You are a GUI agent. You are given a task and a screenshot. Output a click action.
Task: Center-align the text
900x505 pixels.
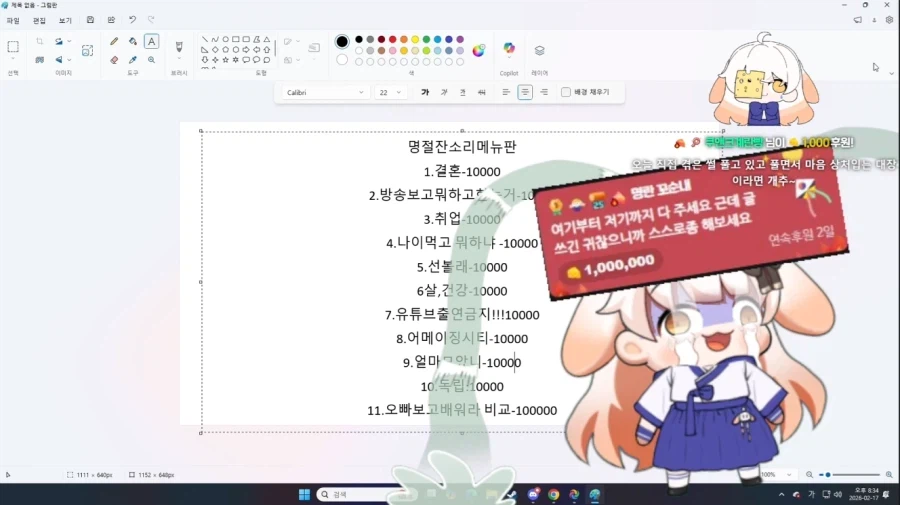525,92
